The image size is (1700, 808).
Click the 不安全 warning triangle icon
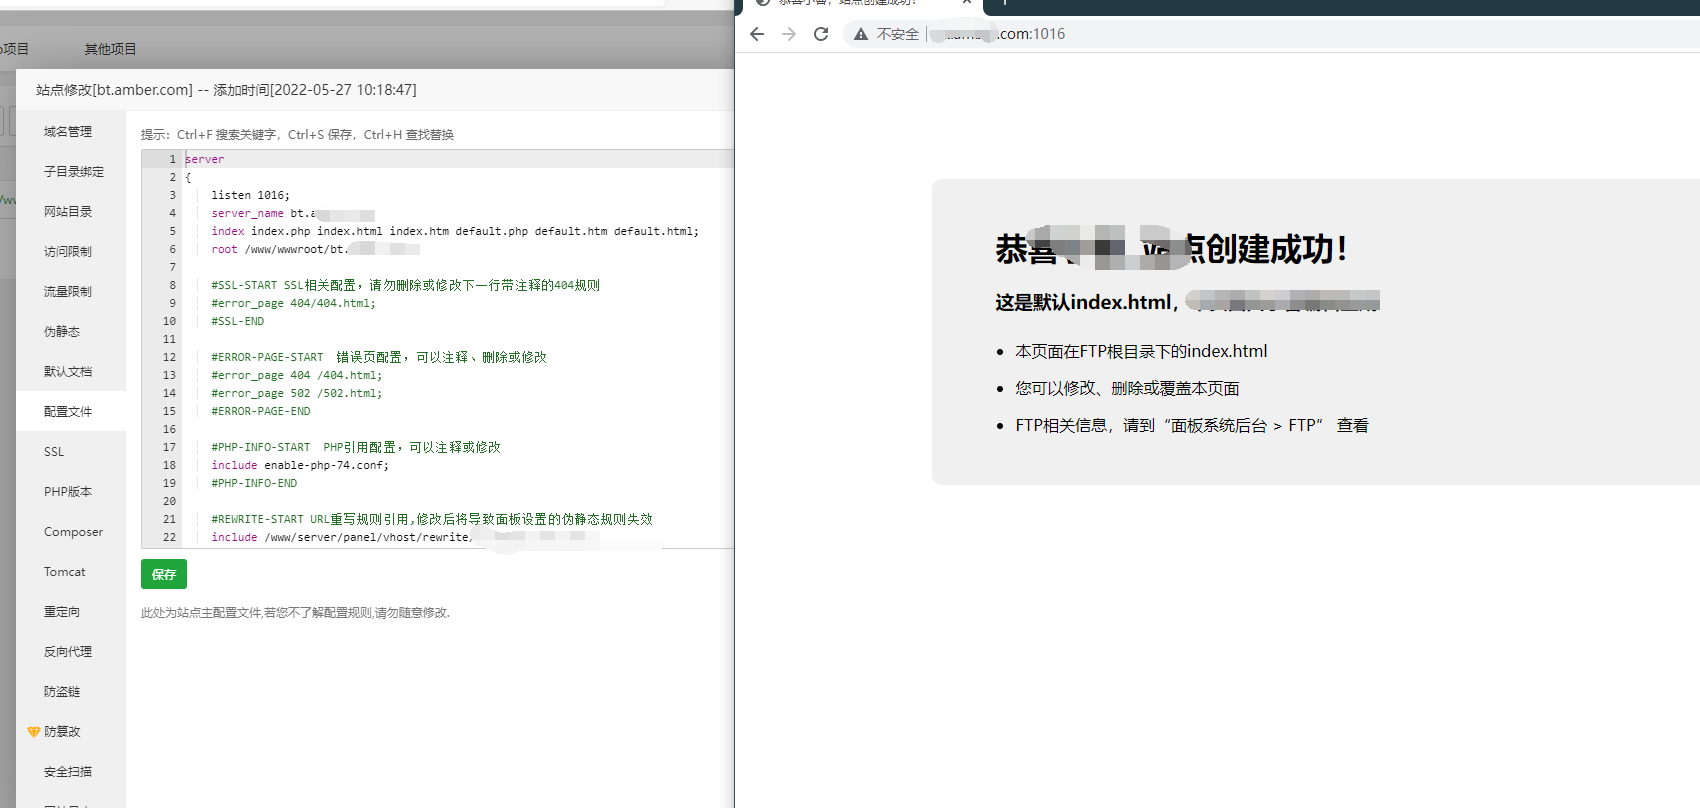[x=860, y=34]
